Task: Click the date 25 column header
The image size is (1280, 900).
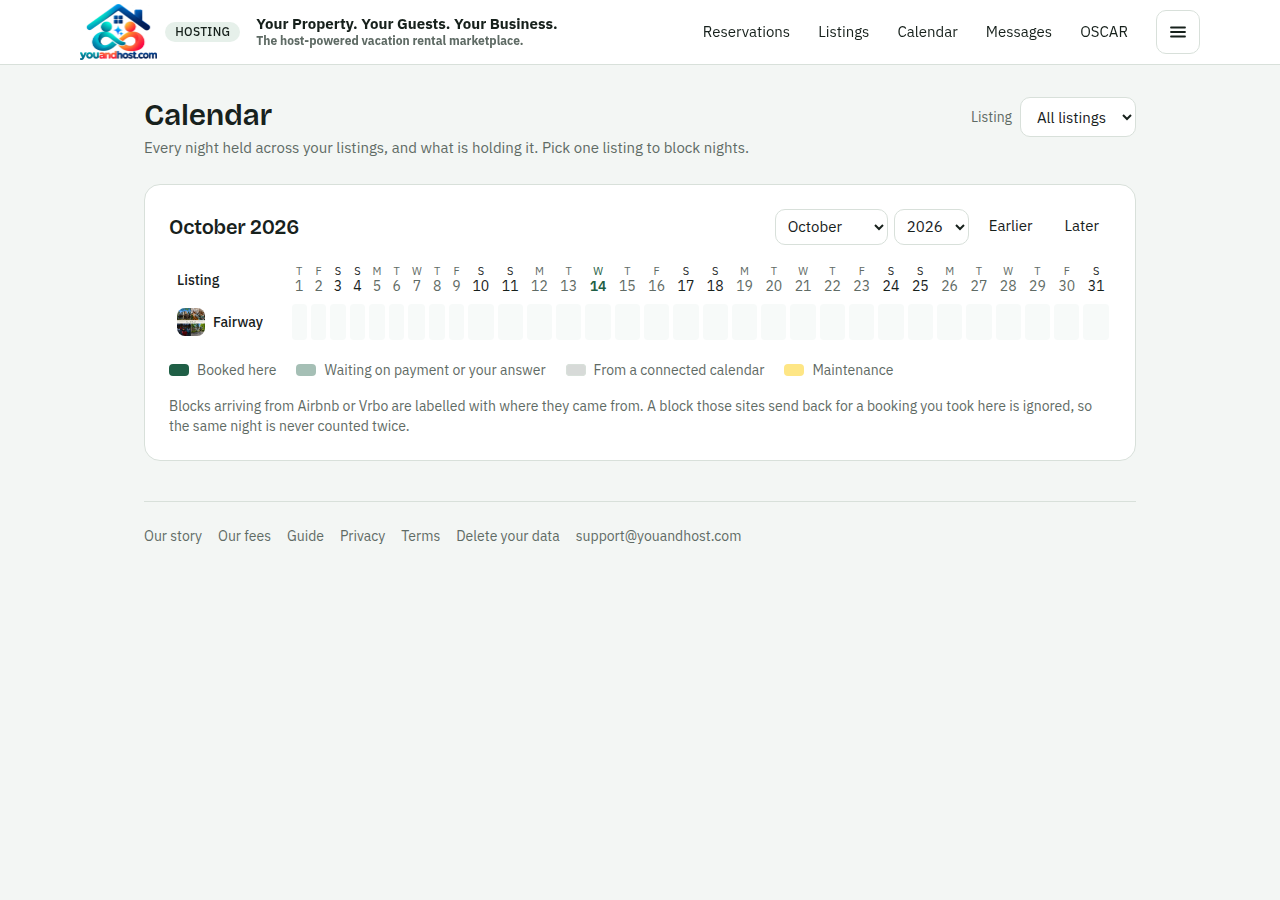Action: 920,279
